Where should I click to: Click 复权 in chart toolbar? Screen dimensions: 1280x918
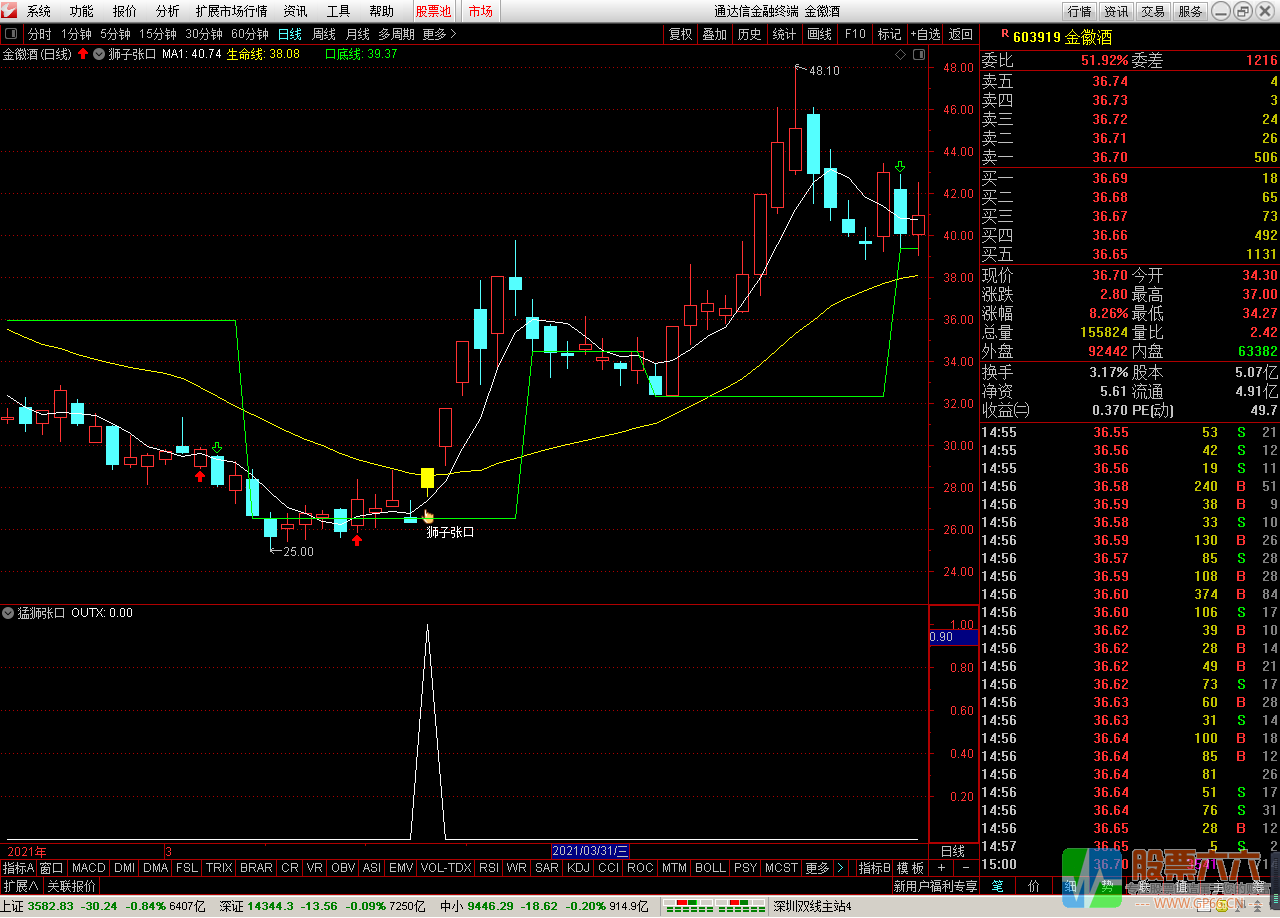[x=680, y=33]
